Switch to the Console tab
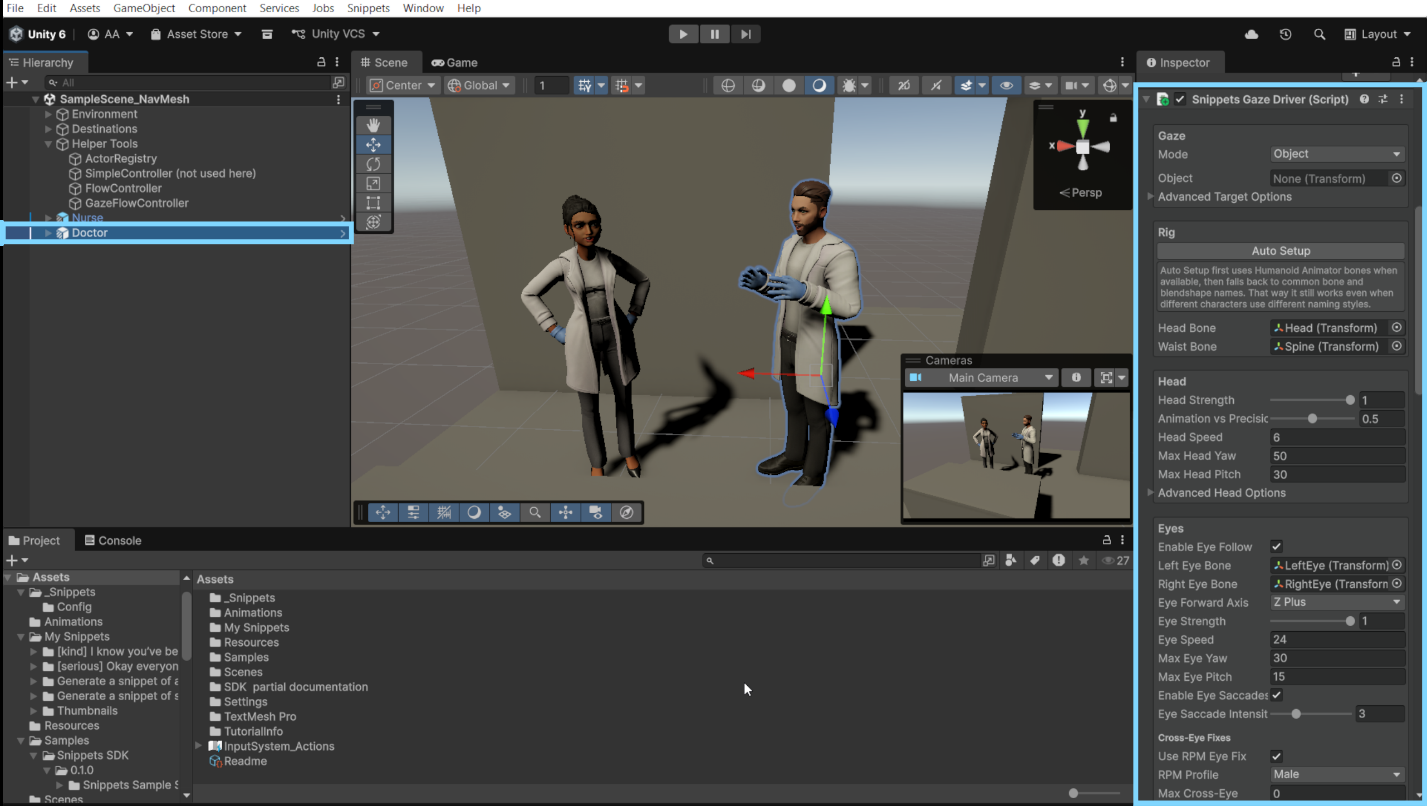 click(112, 540)
